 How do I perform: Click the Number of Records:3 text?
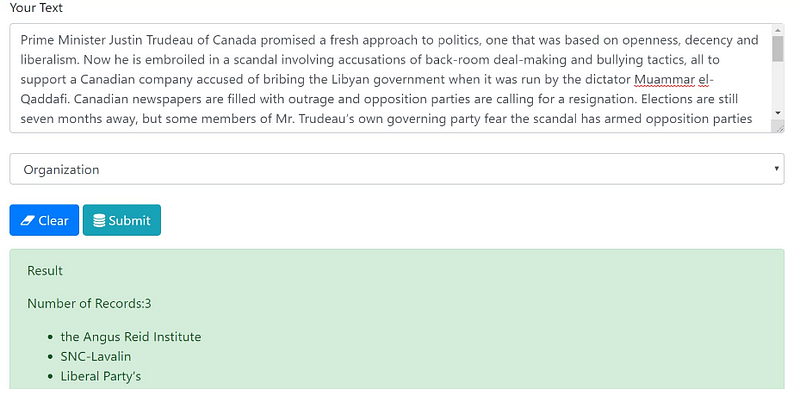click(x=89, y=304)
